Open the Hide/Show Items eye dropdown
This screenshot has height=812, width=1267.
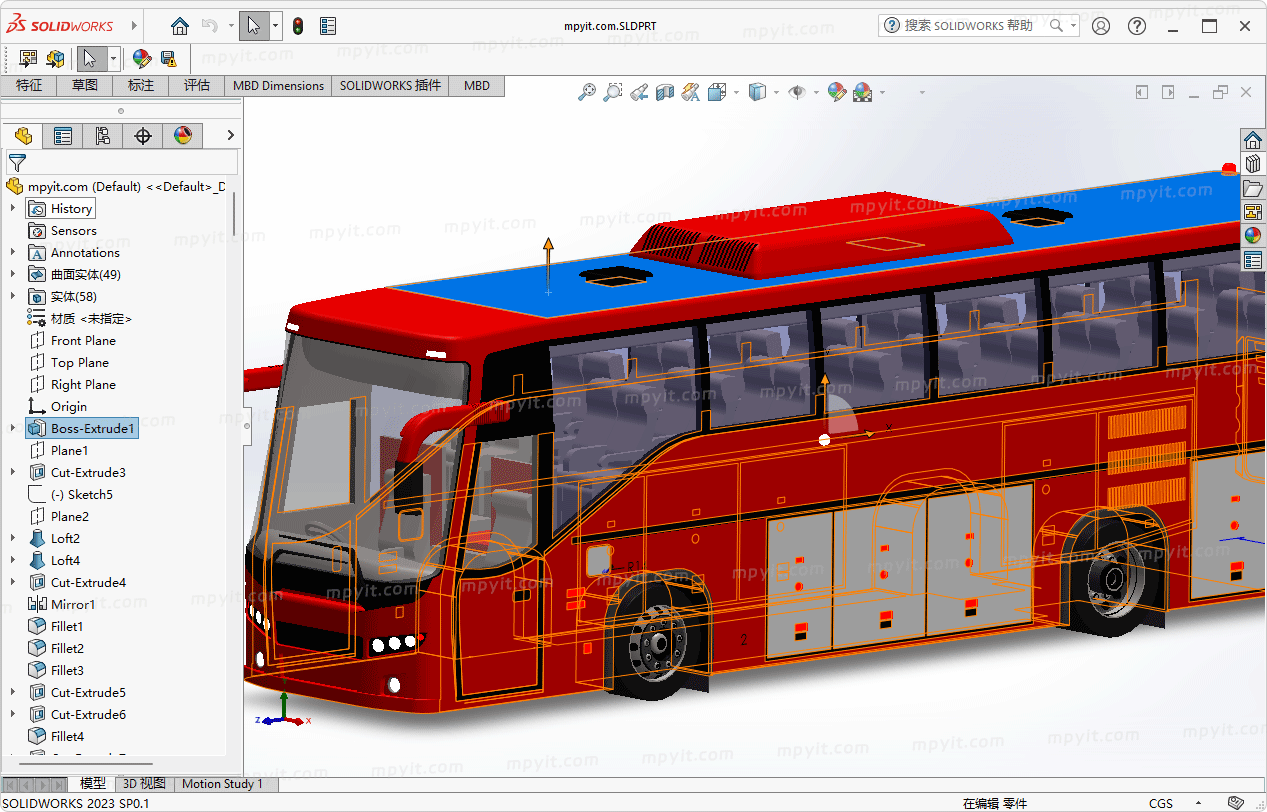click(817, 93)
